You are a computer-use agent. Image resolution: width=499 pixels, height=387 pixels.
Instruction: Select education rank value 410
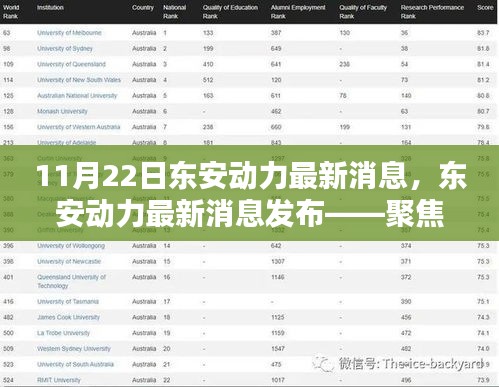[208, 64]
